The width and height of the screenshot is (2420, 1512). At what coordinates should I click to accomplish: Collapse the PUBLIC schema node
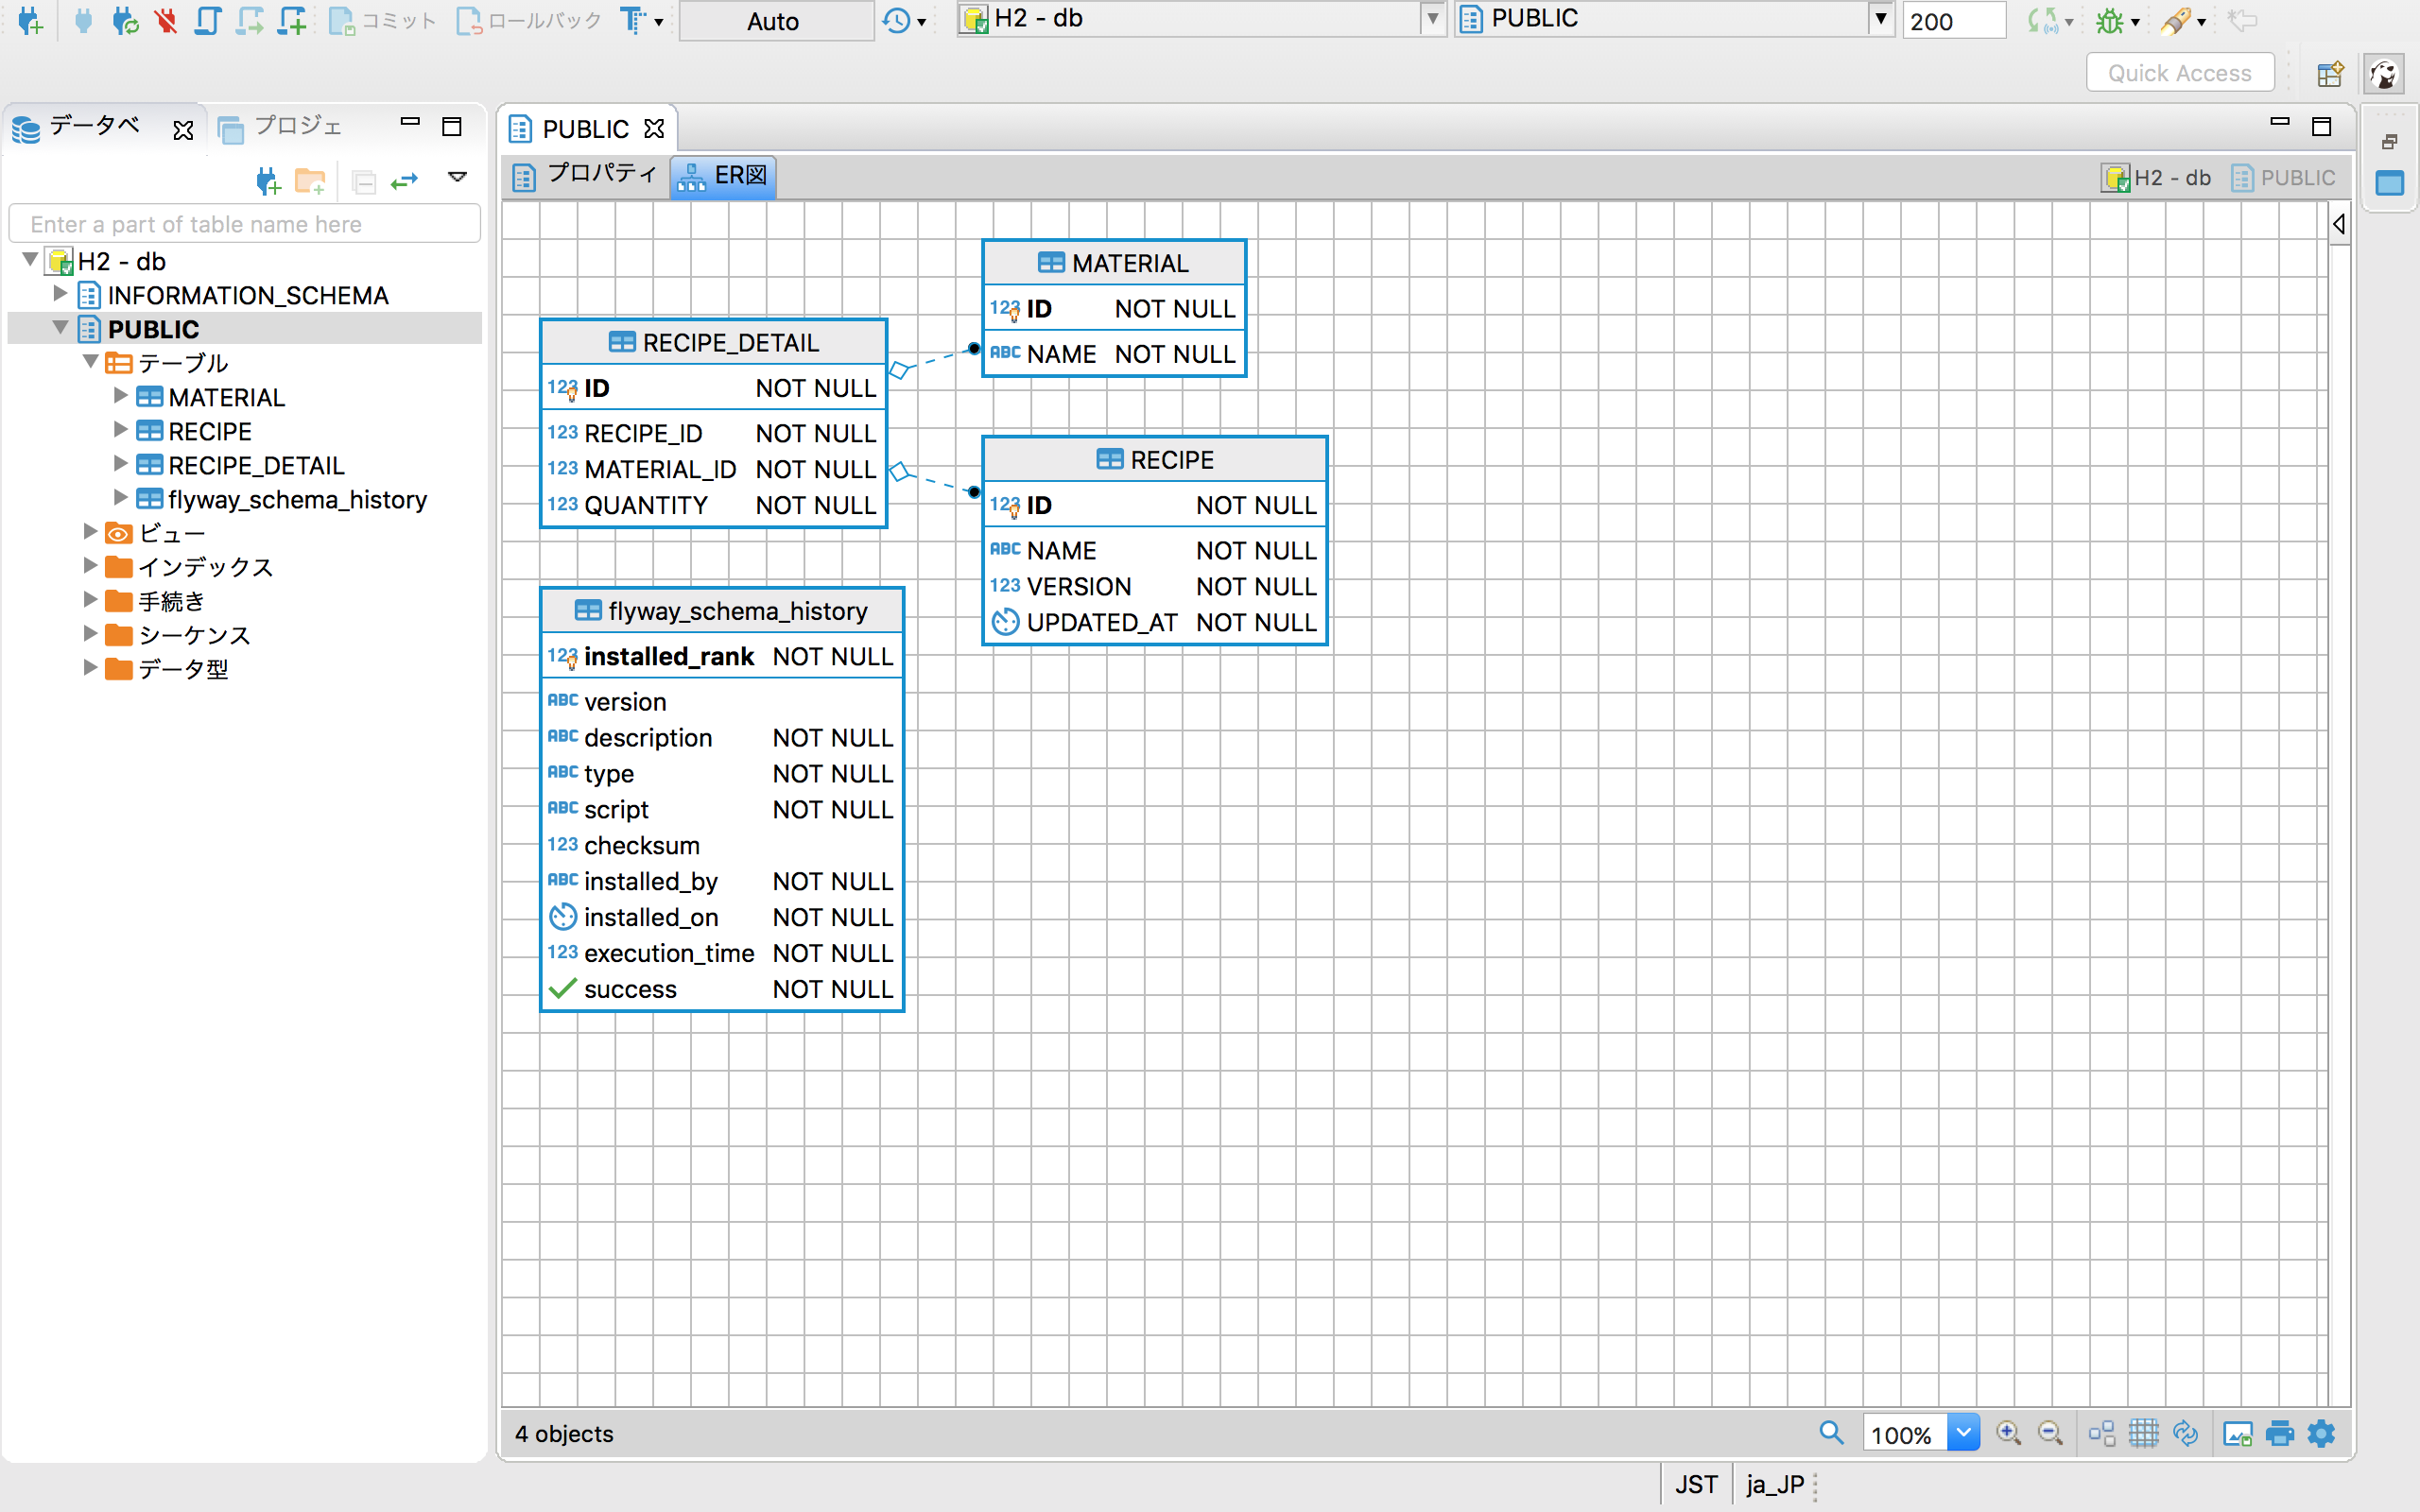(60, 328)
